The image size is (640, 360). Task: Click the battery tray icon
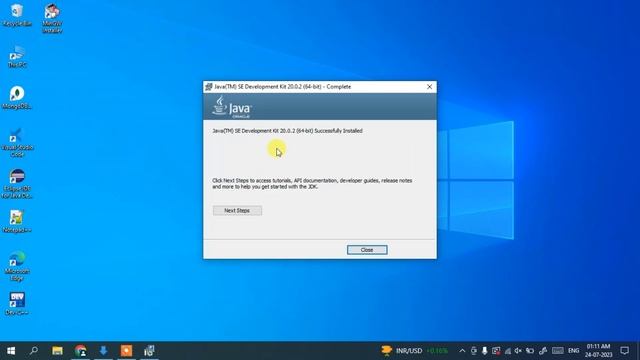point(530,351)
